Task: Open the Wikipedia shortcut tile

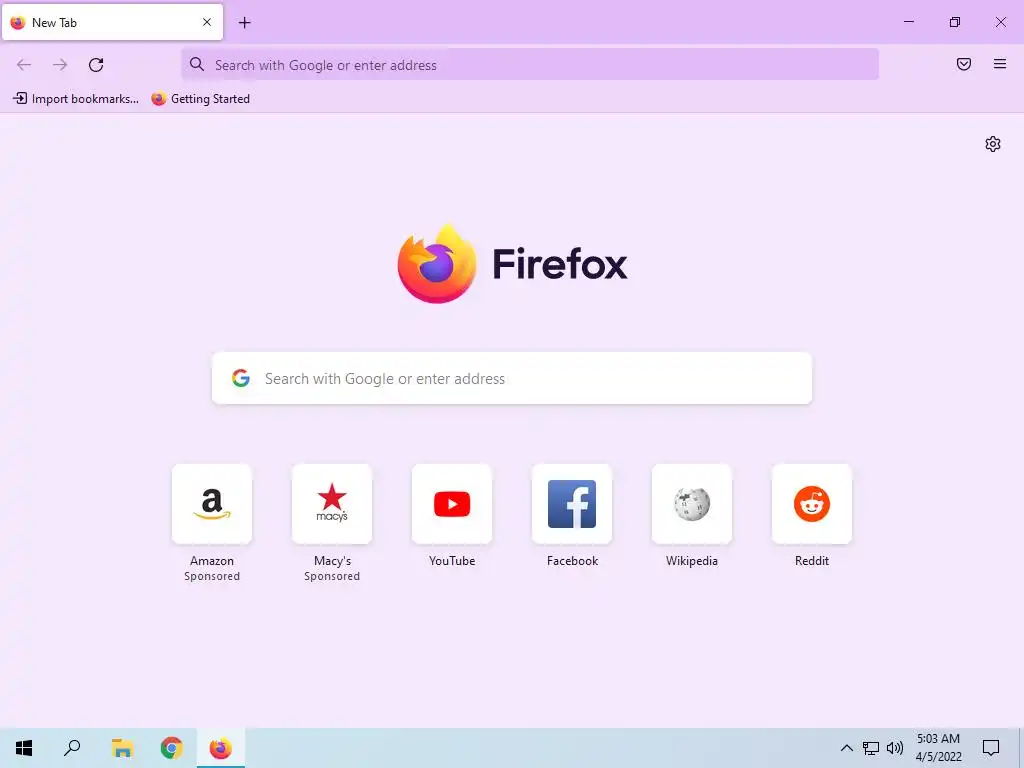Action: click(x=692, y=504)
